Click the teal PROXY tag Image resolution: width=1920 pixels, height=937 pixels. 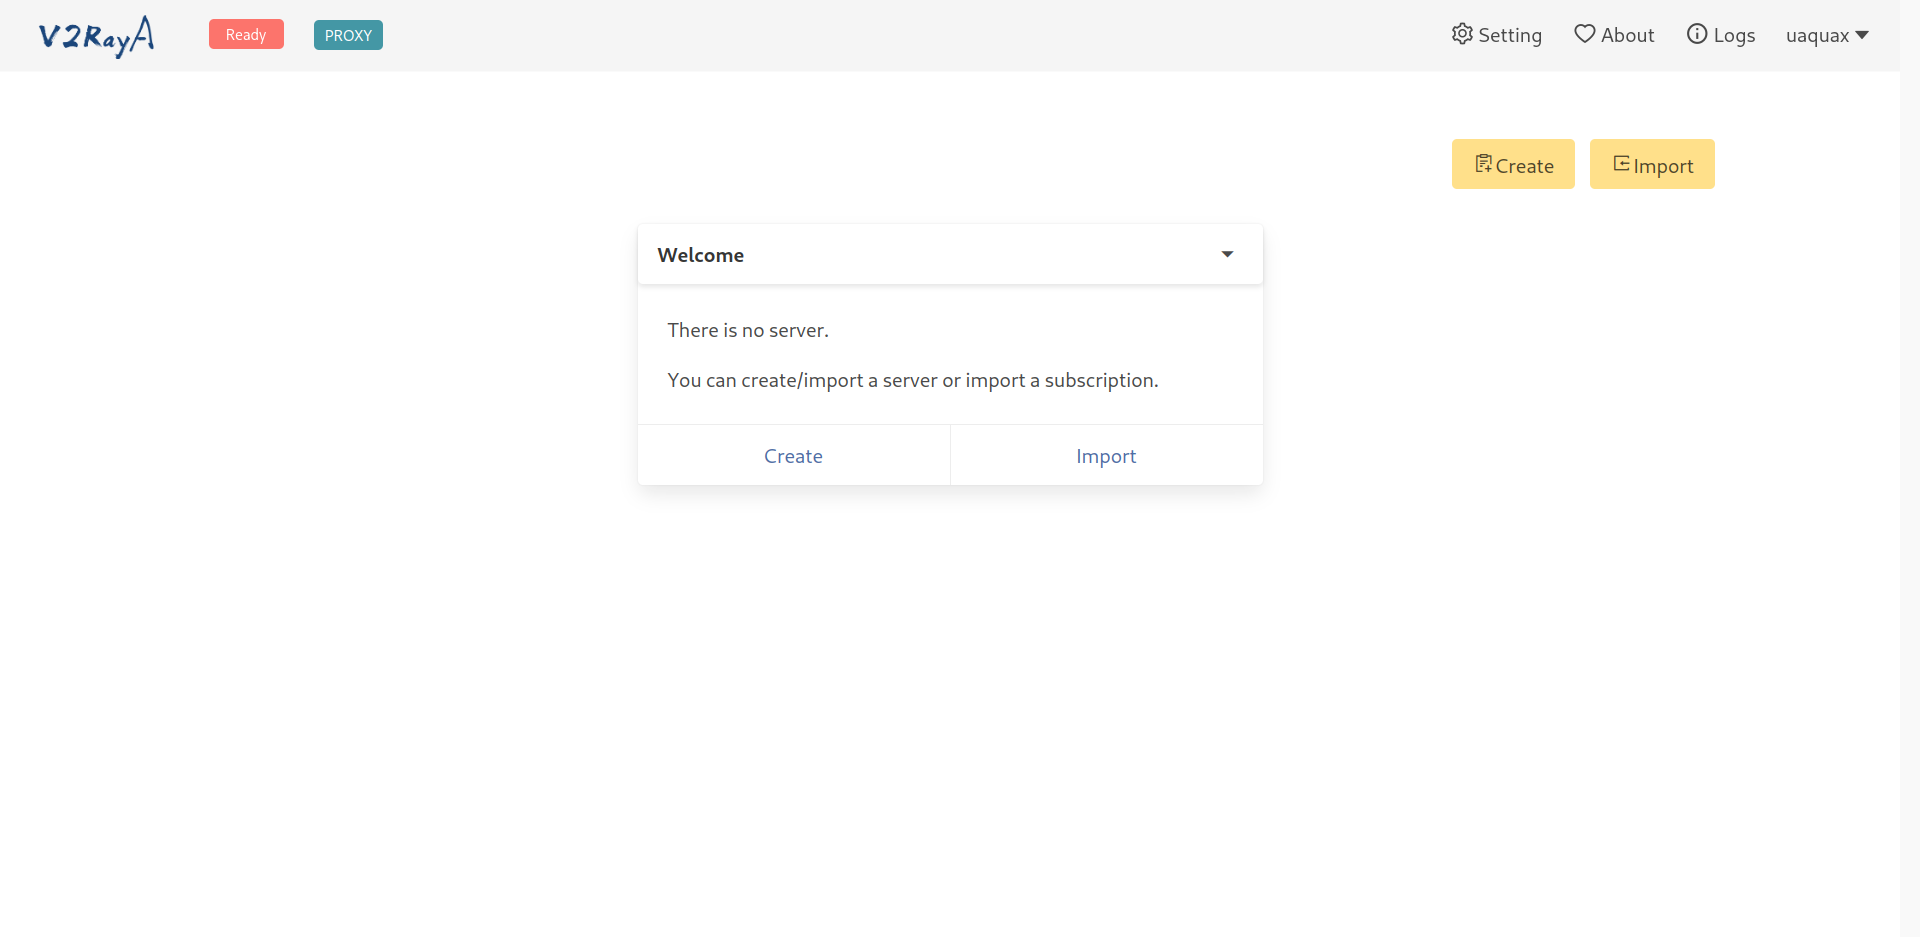pos(348,35)
